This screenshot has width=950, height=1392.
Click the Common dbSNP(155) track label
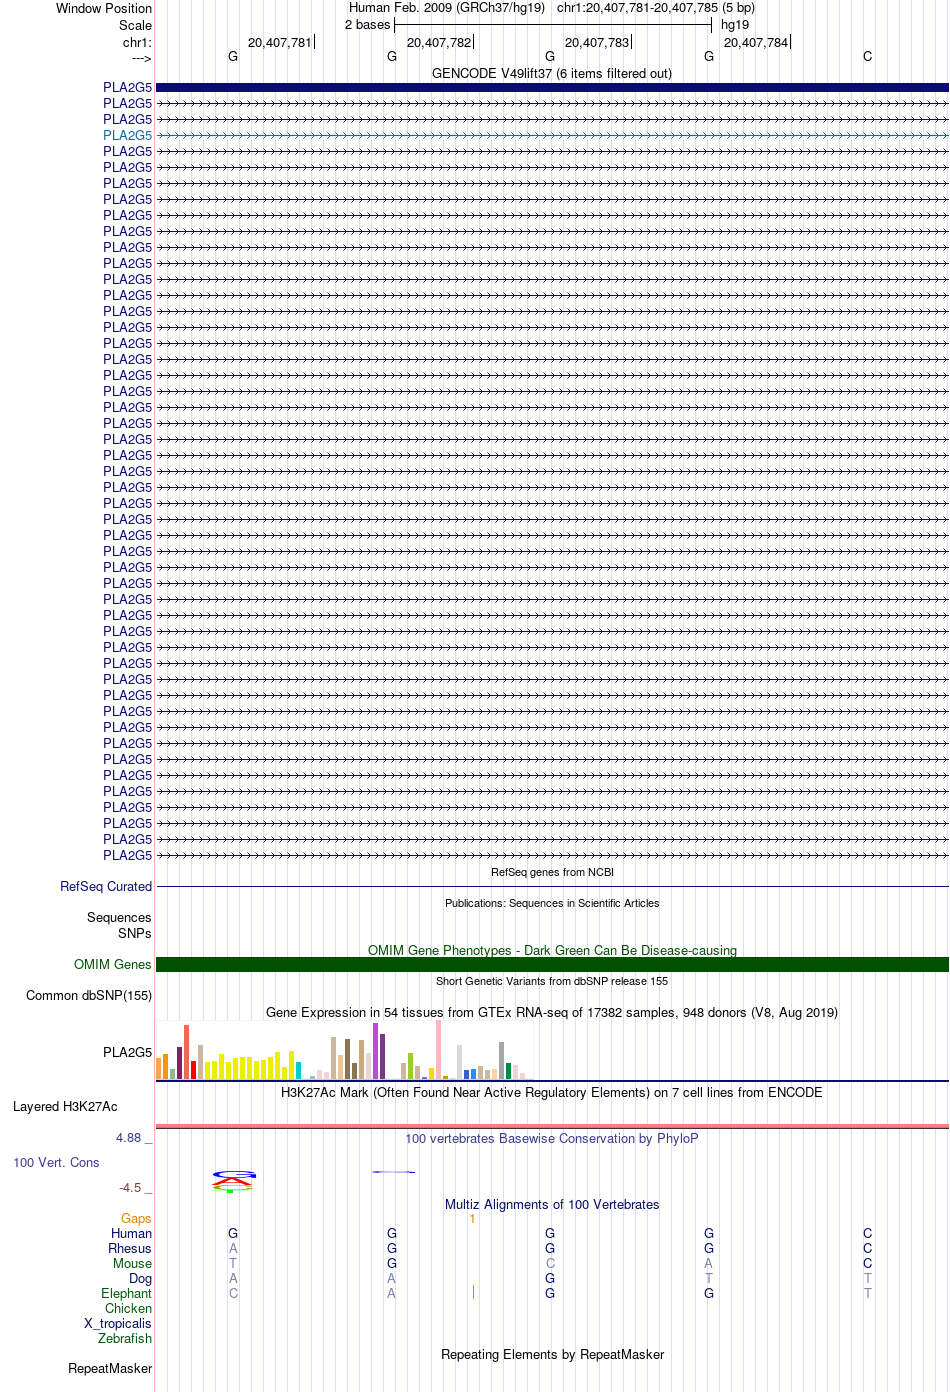[x=89, y=995]
